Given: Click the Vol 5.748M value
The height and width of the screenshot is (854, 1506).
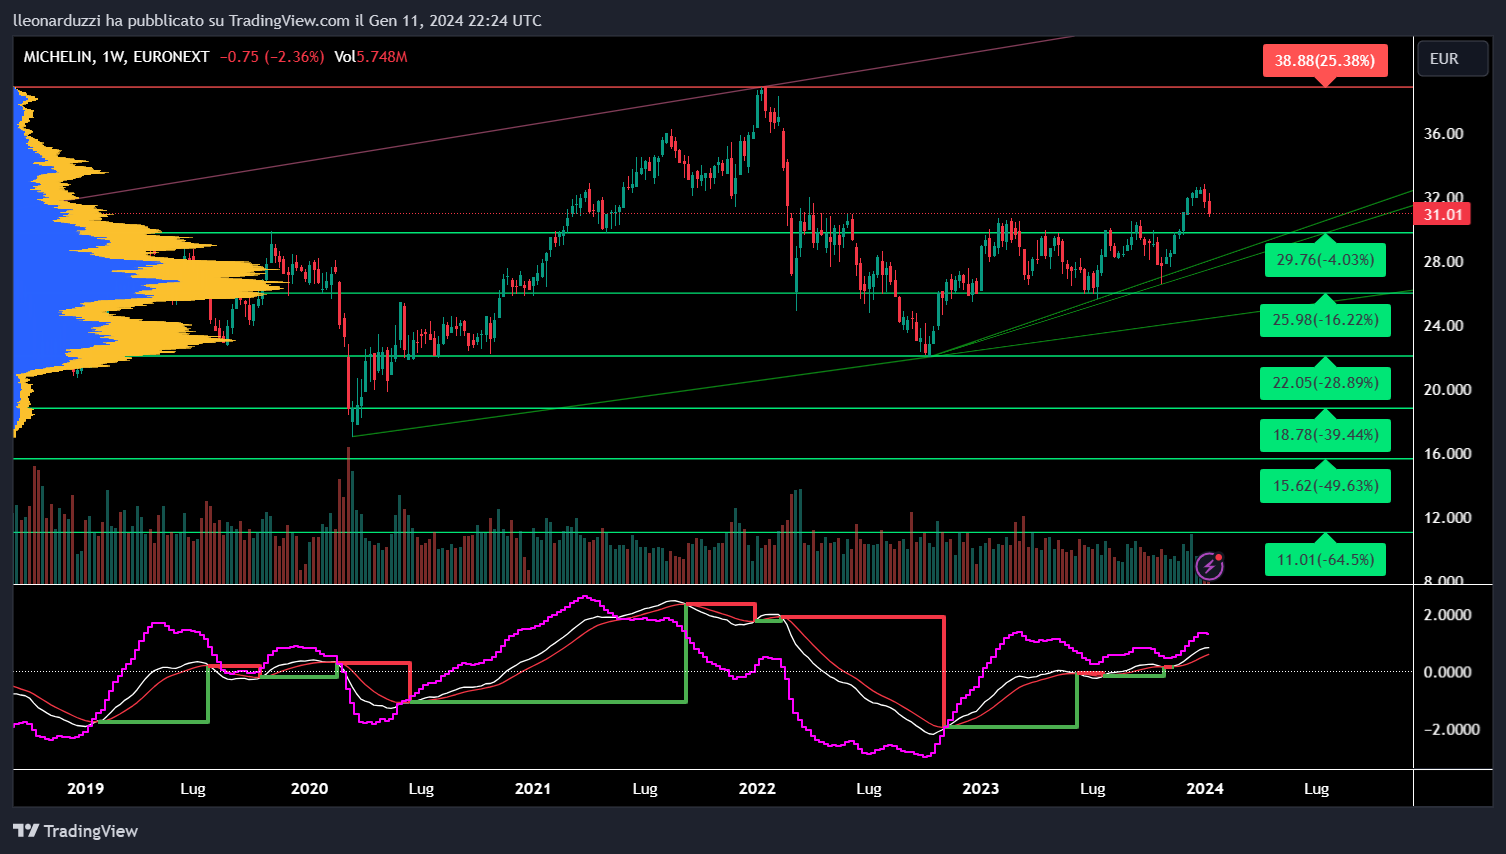Looking at the screenshot, I should [x=371, y=57].
